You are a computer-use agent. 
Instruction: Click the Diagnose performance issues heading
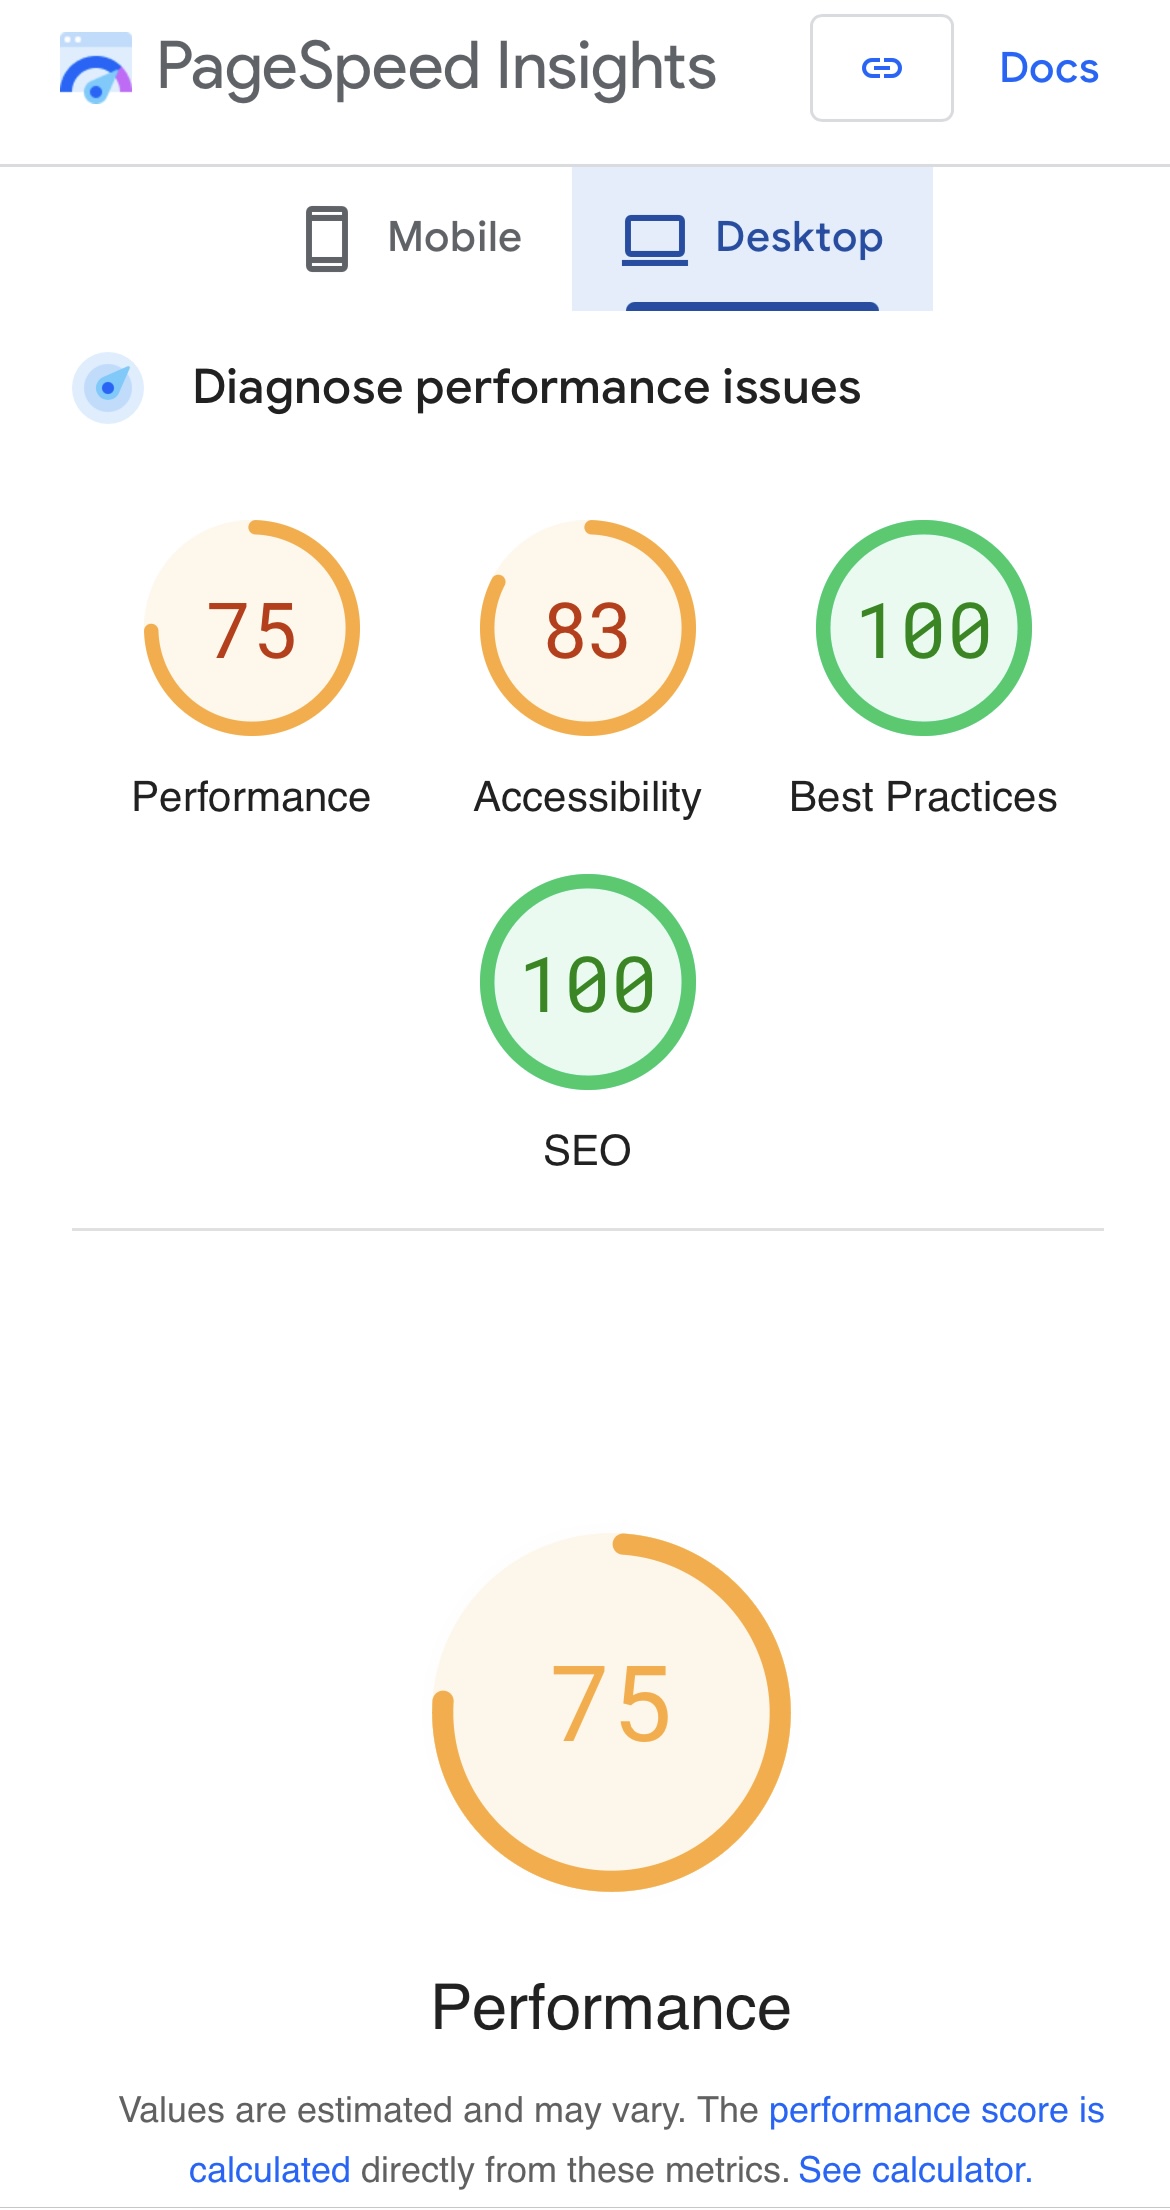click(x=527, y=388)
